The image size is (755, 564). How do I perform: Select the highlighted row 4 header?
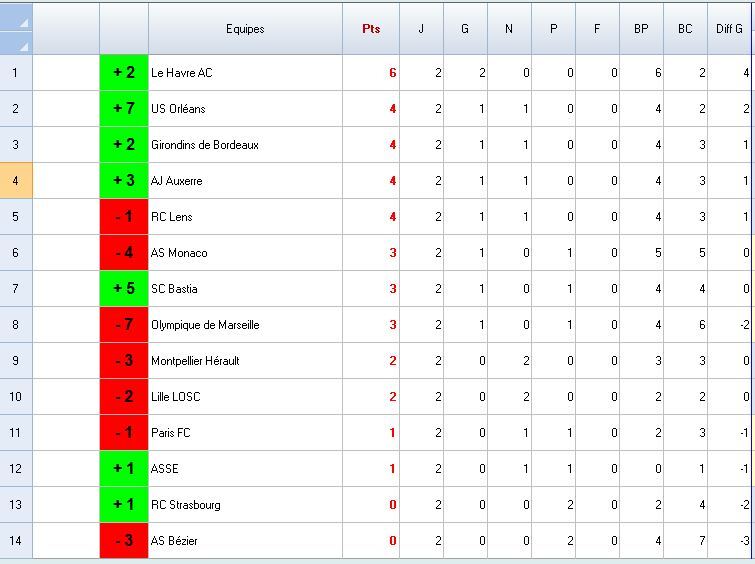point(16,181)
